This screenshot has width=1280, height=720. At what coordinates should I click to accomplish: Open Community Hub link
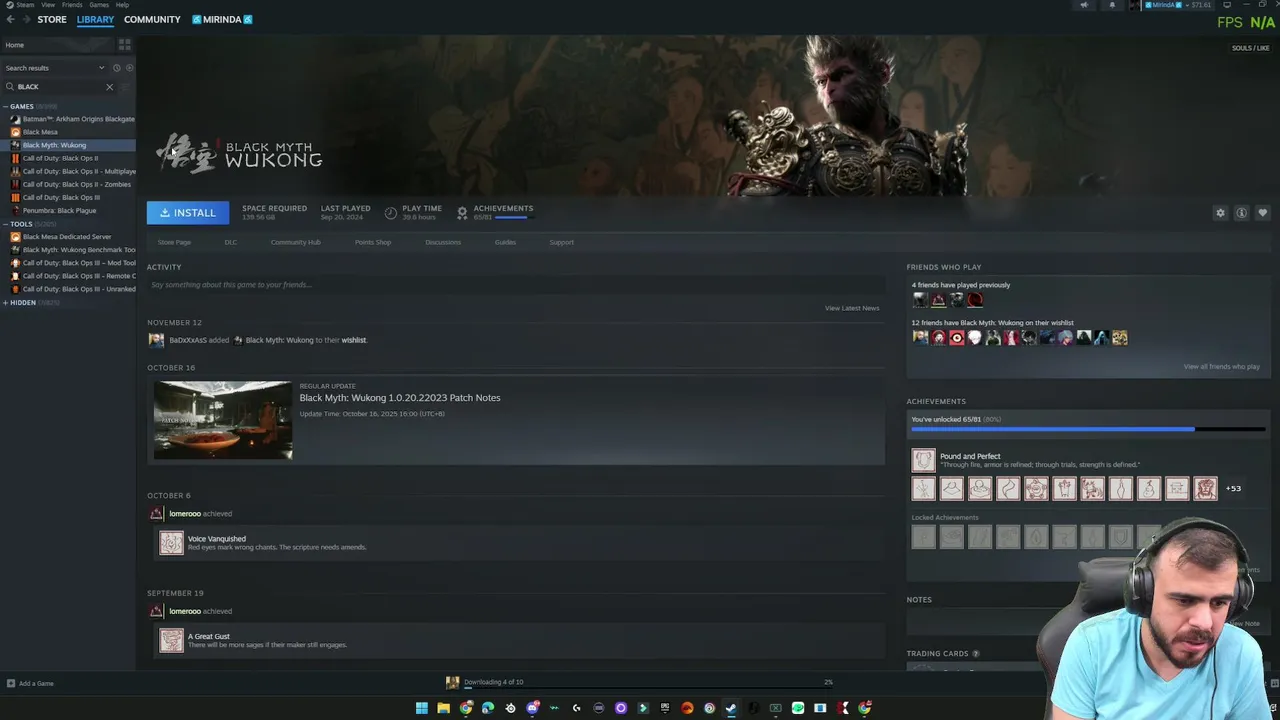click(x=296, y=242)
